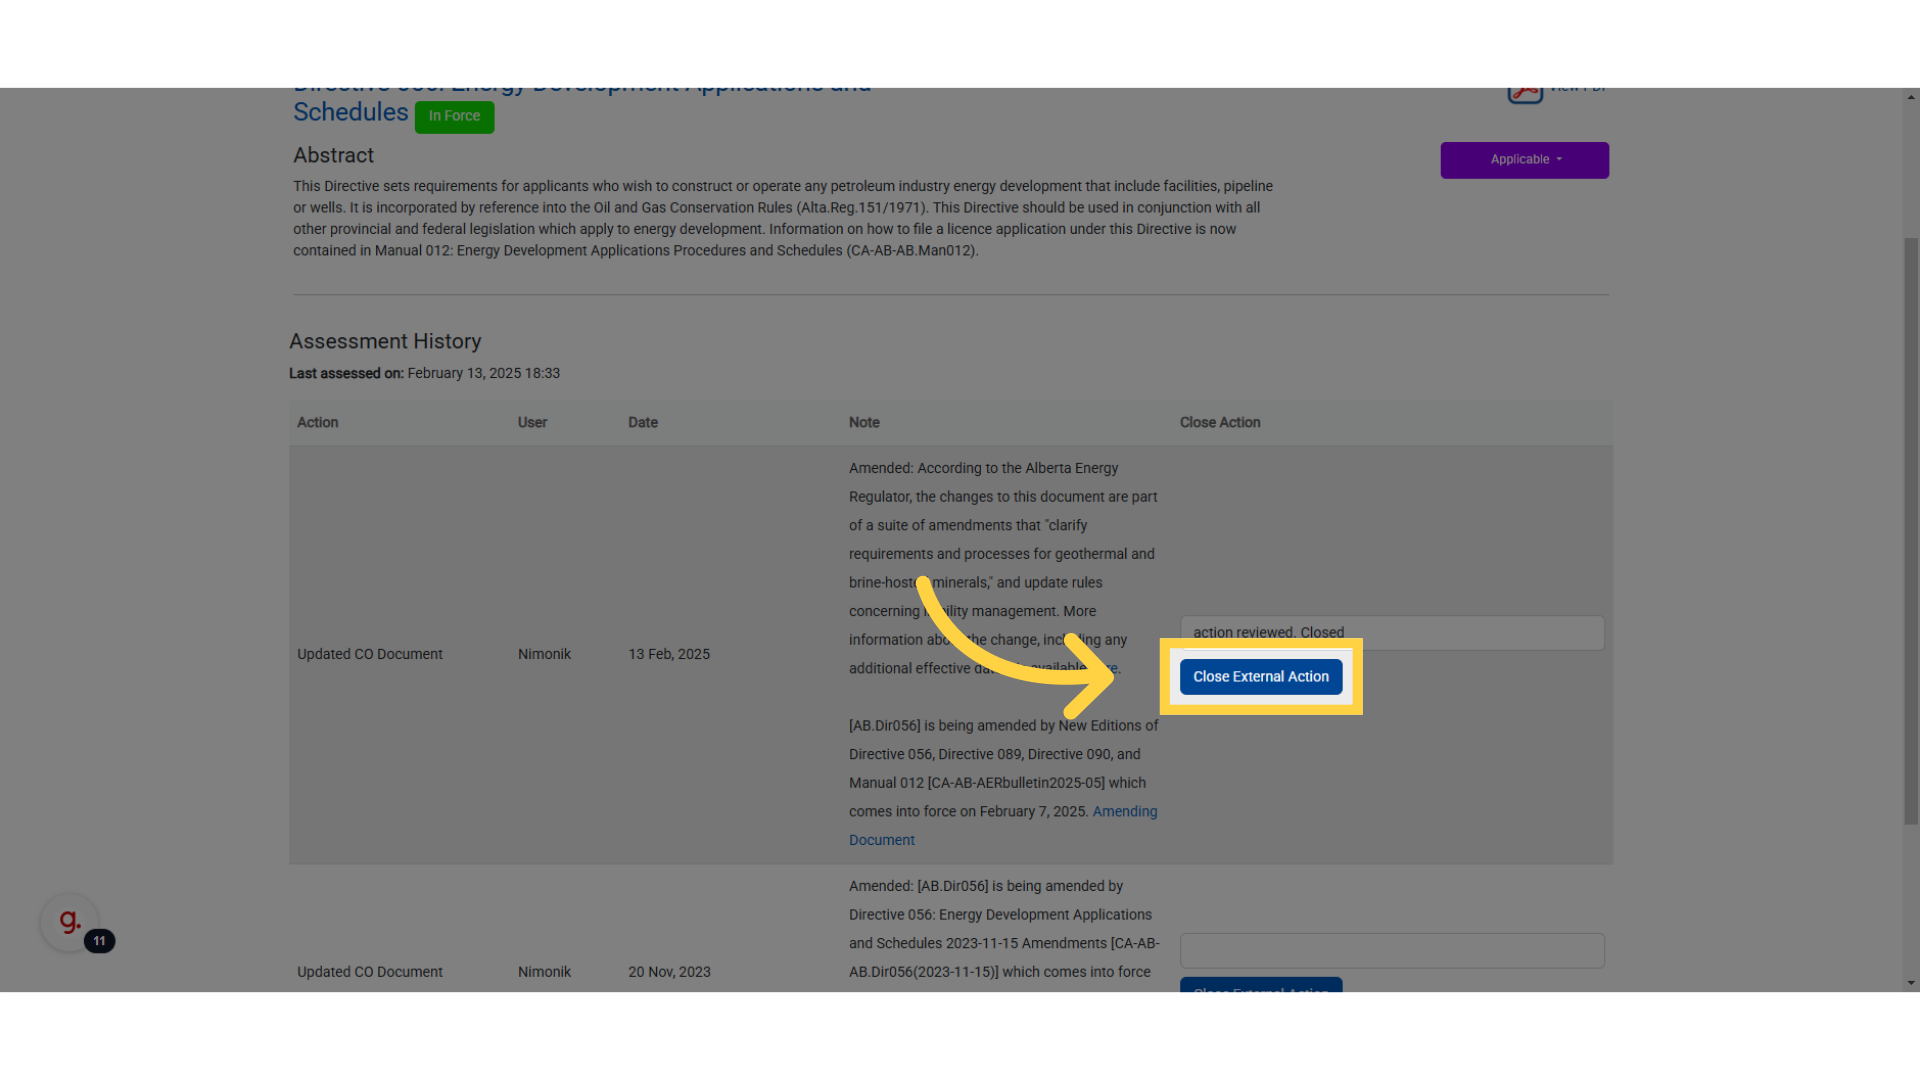Click the Note column header
The width and height of the screenshot is (1920, 1080).
864,423
